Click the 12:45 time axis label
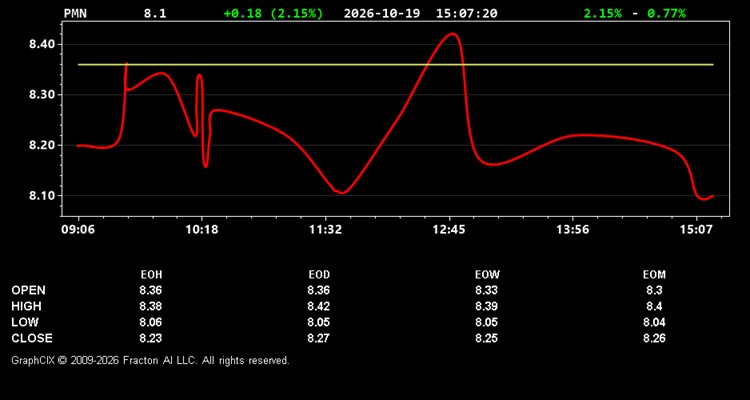This screenshot has height=400, width=750. pos(449,230)
